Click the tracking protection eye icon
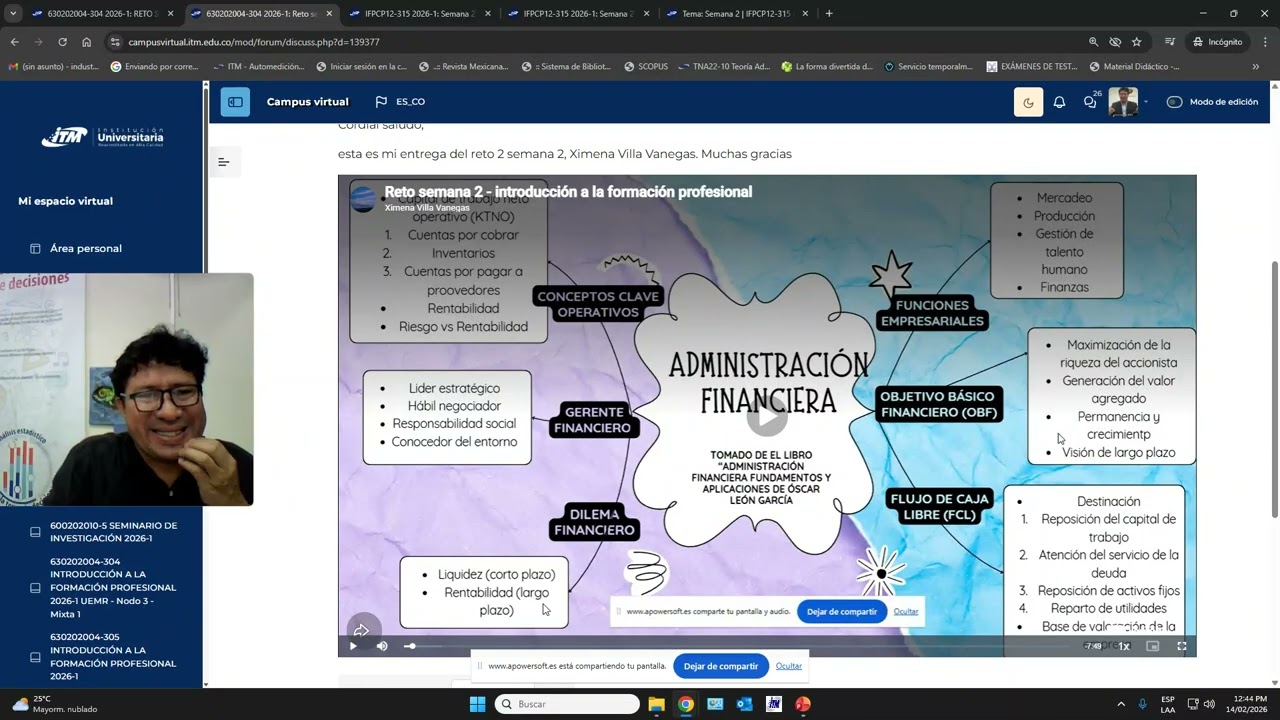Viewport: 1280px width, 720px height. click(1115, 42)
